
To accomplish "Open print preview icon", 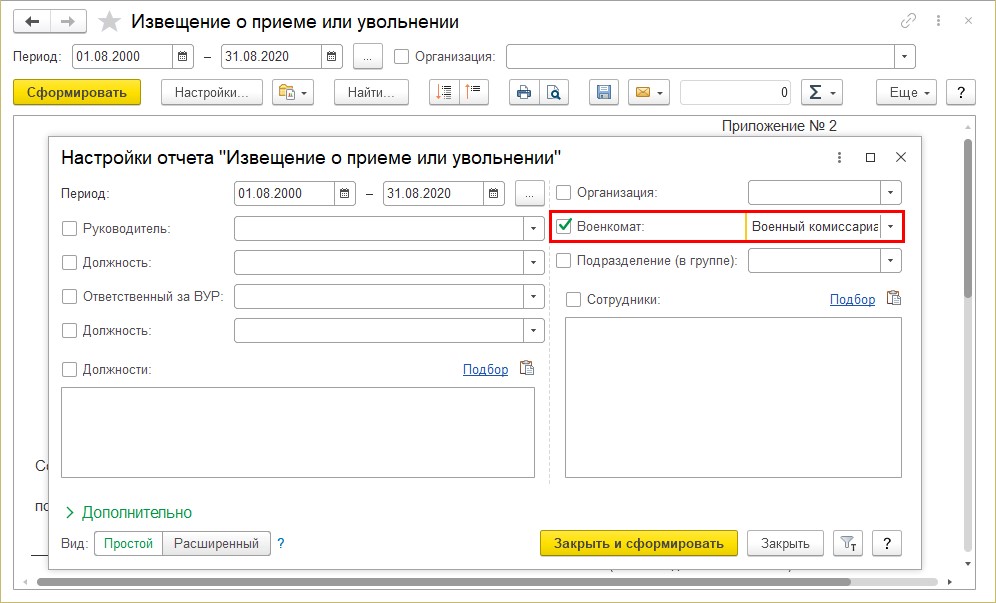I will (554, 93).
